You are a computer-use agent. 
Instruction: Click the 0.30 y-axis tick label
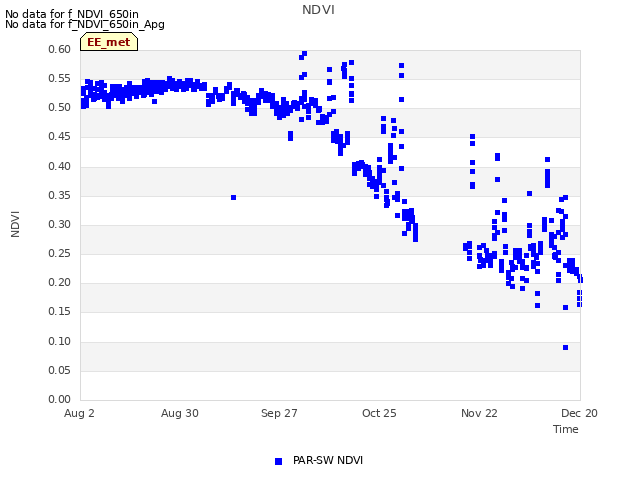tap(60, 224)
